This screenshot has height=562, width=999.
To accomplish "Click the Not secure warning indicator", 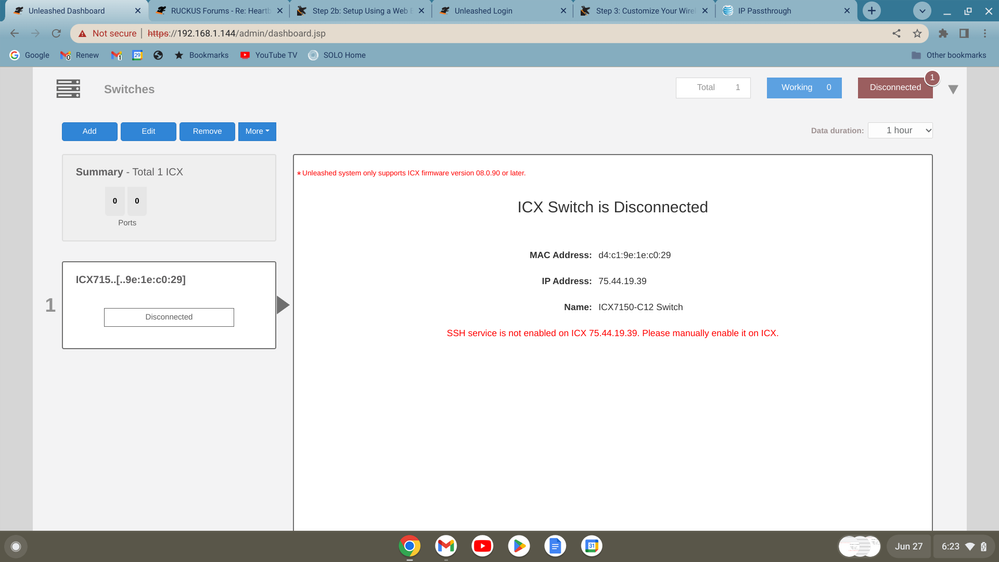I will pos(107,33).
